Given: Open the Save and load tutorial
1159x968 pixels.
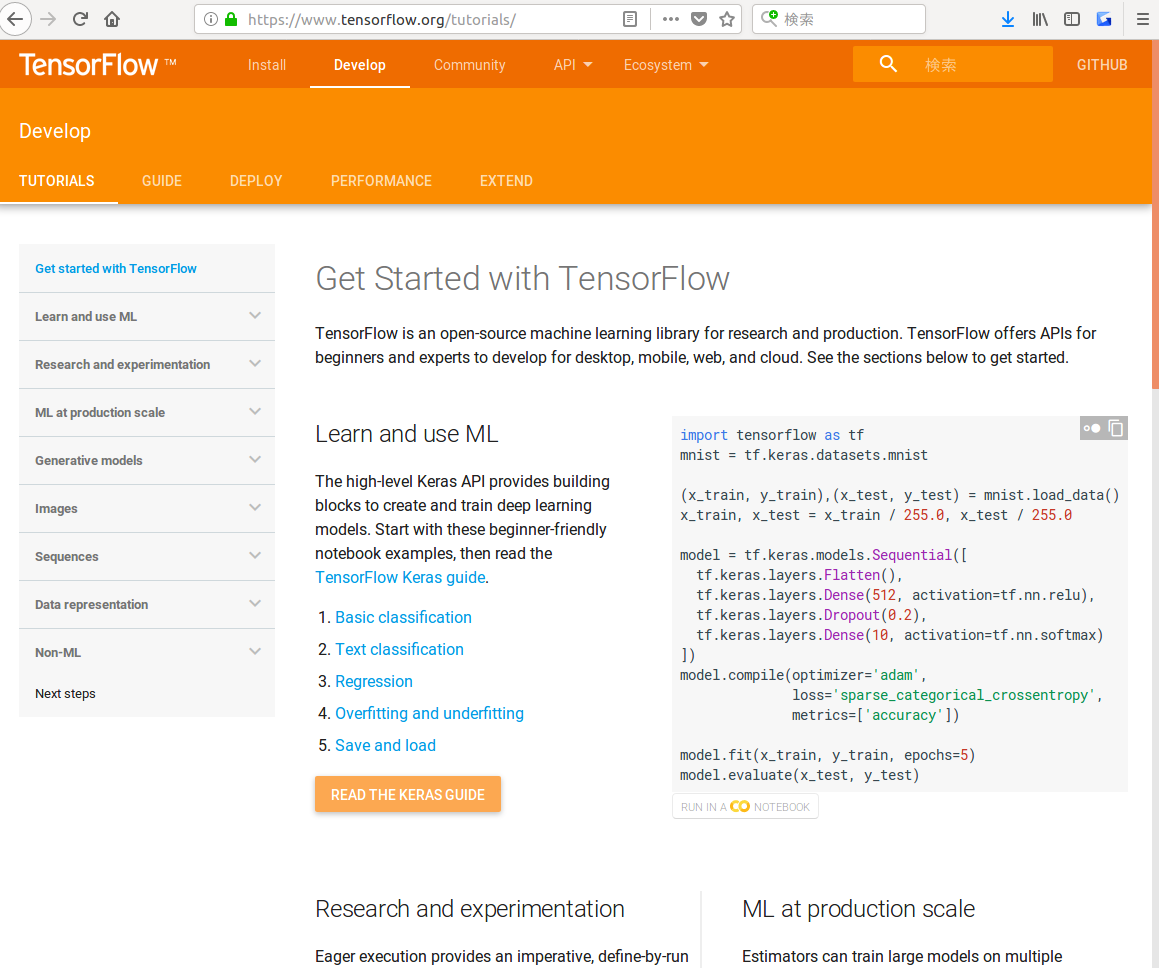Looking at the screenshot, I should tap(385, 746).
